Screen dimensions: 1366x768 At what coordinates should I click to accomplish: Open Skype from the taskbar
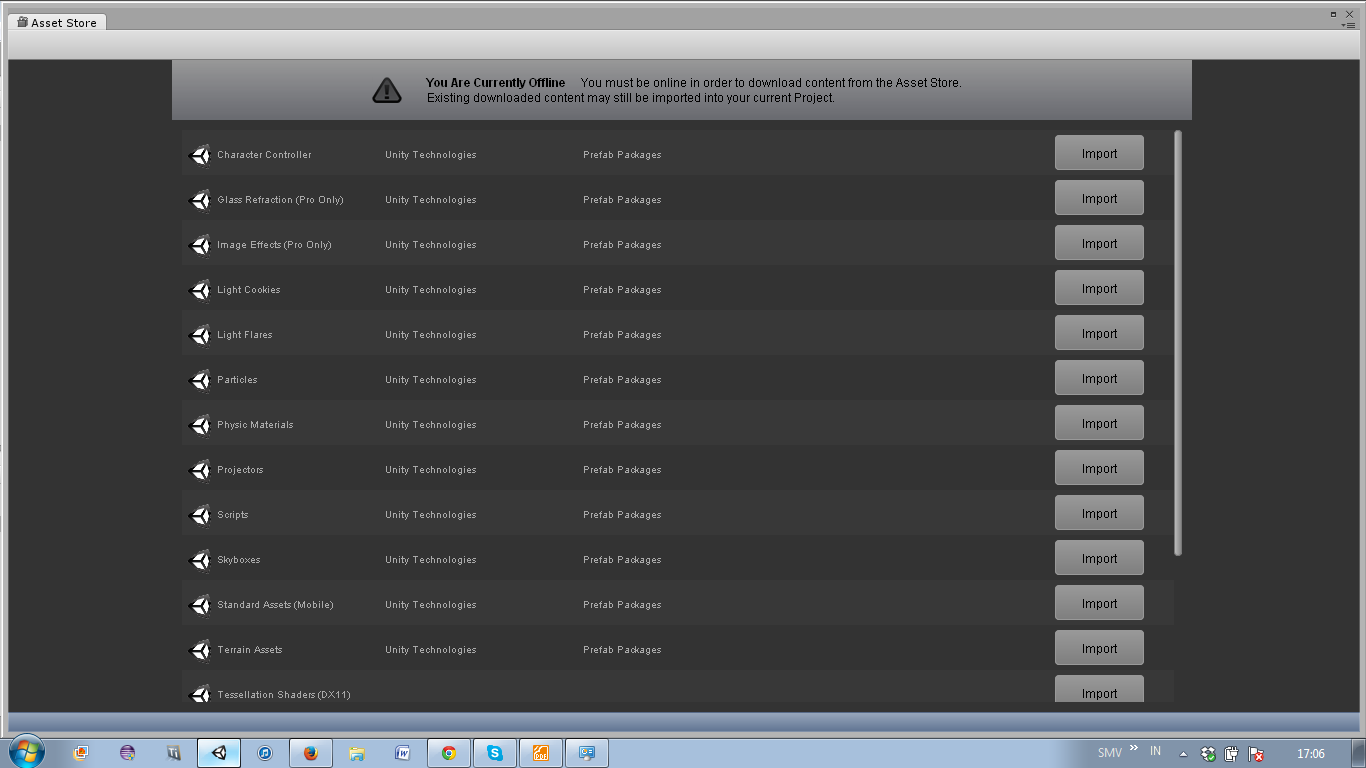point(495,753)
